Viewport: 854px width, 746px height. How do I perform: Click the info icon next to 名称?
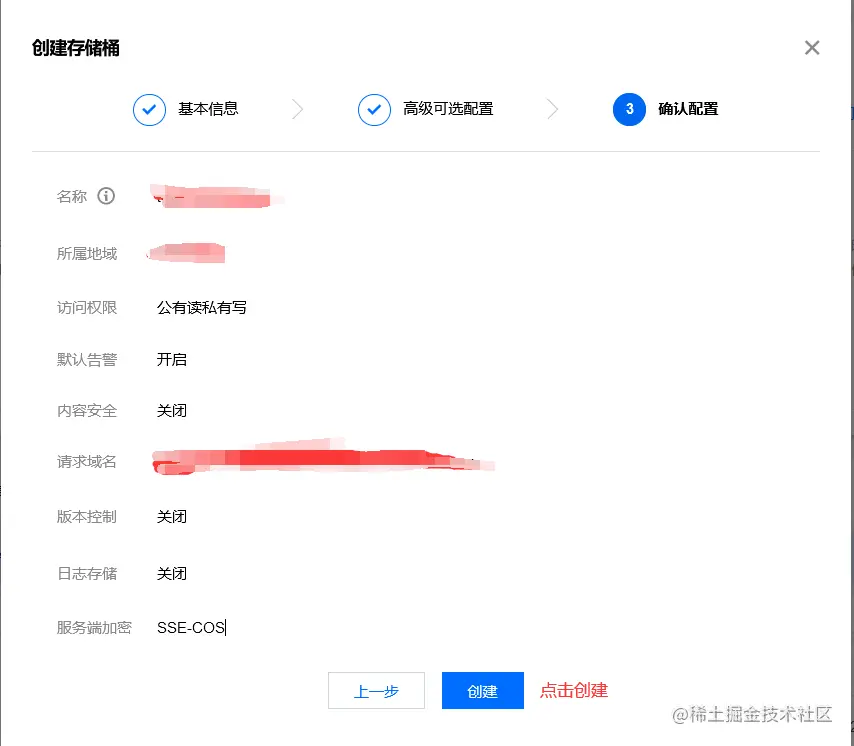pyautogui.click(x=106, y=195)
